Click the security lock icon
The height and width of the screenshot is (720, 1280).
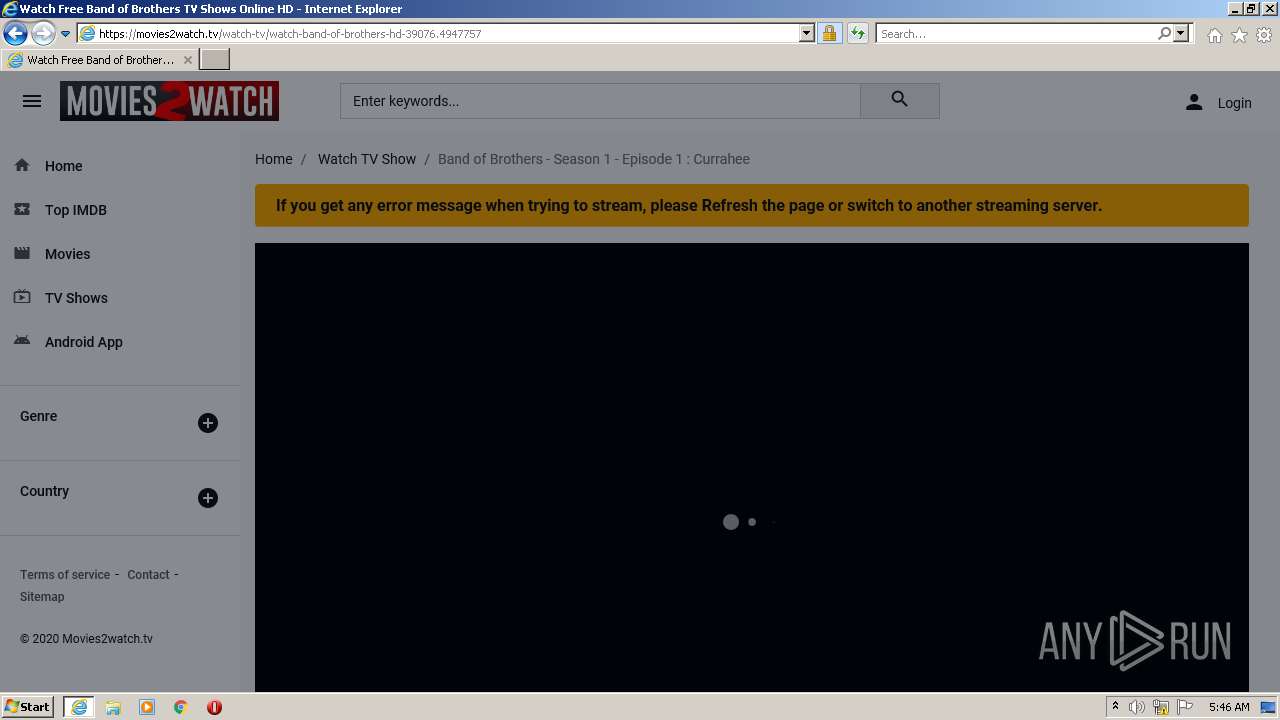point(829,33)
